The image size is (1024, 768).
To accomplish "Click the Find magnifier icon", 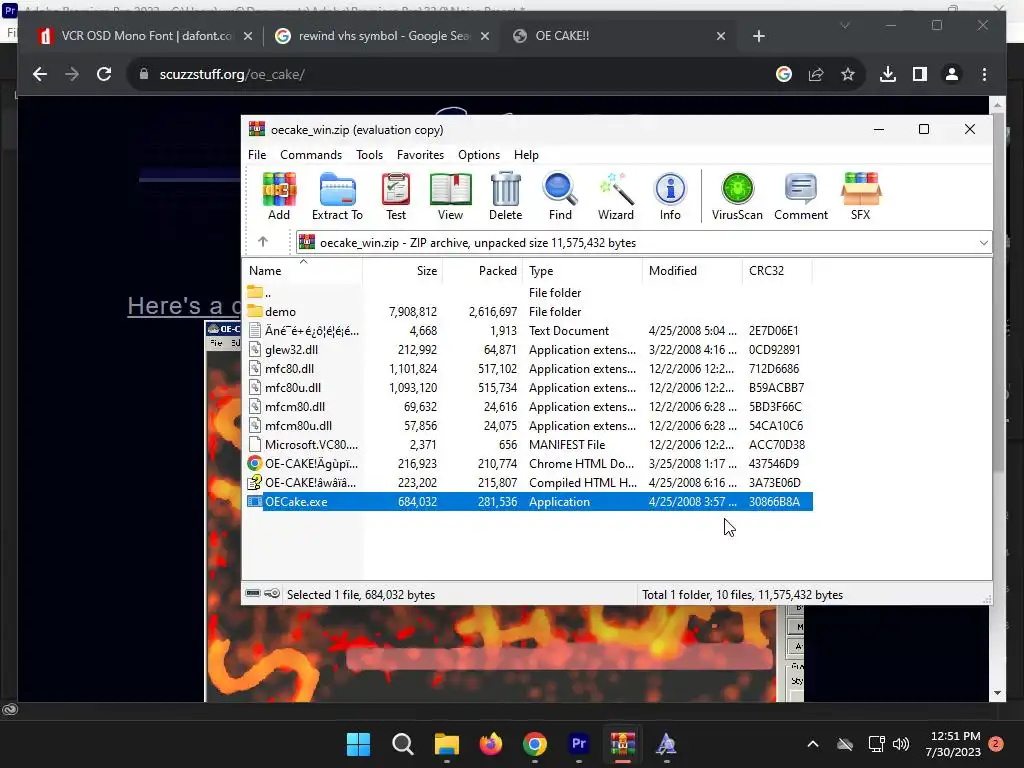I will point(560,196).
